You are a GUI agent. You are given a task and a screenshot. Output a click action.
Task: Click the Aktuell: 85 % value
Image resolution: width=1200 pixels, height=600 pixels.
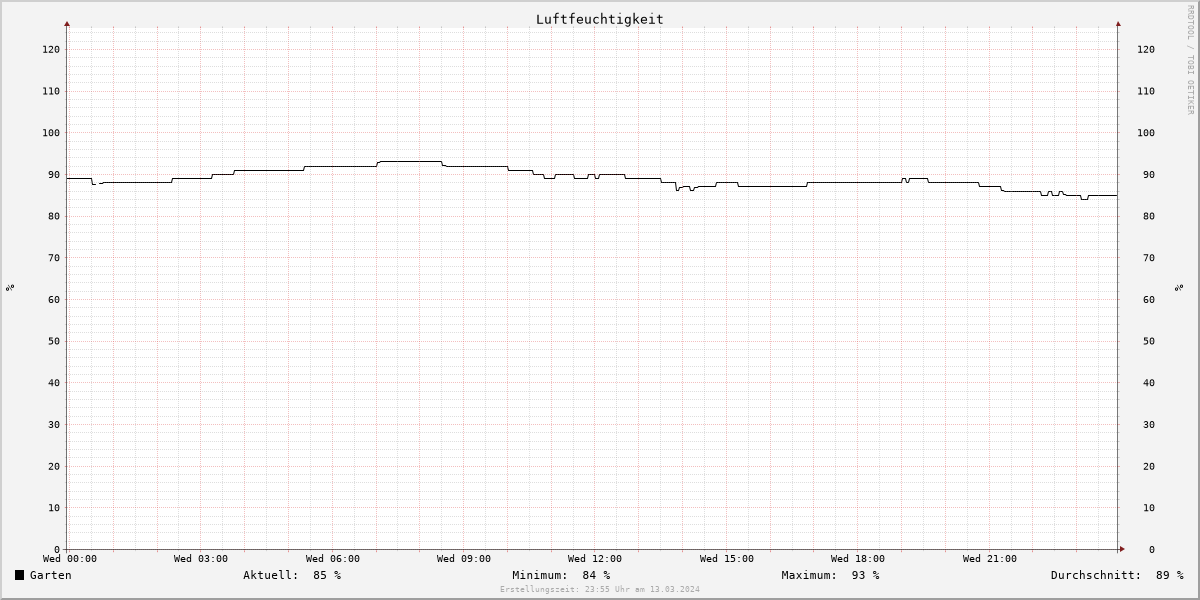291,575
